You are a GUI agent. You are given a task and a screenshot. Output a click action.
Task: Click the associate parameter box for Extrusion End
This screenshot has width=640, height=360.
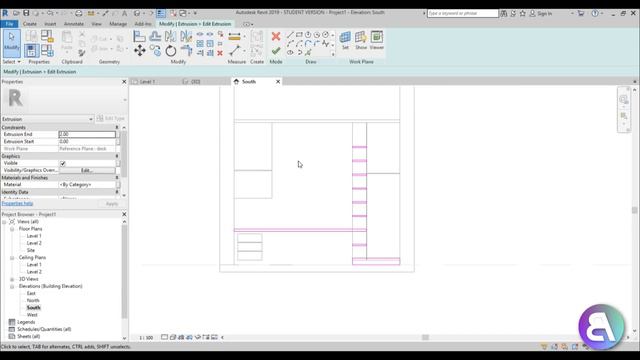tap(118, 134)
